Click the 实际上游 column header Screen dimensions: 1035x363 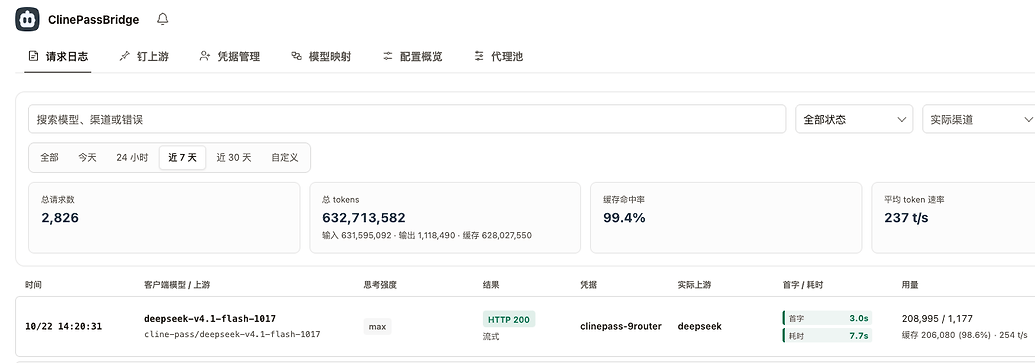pos(694,285)
